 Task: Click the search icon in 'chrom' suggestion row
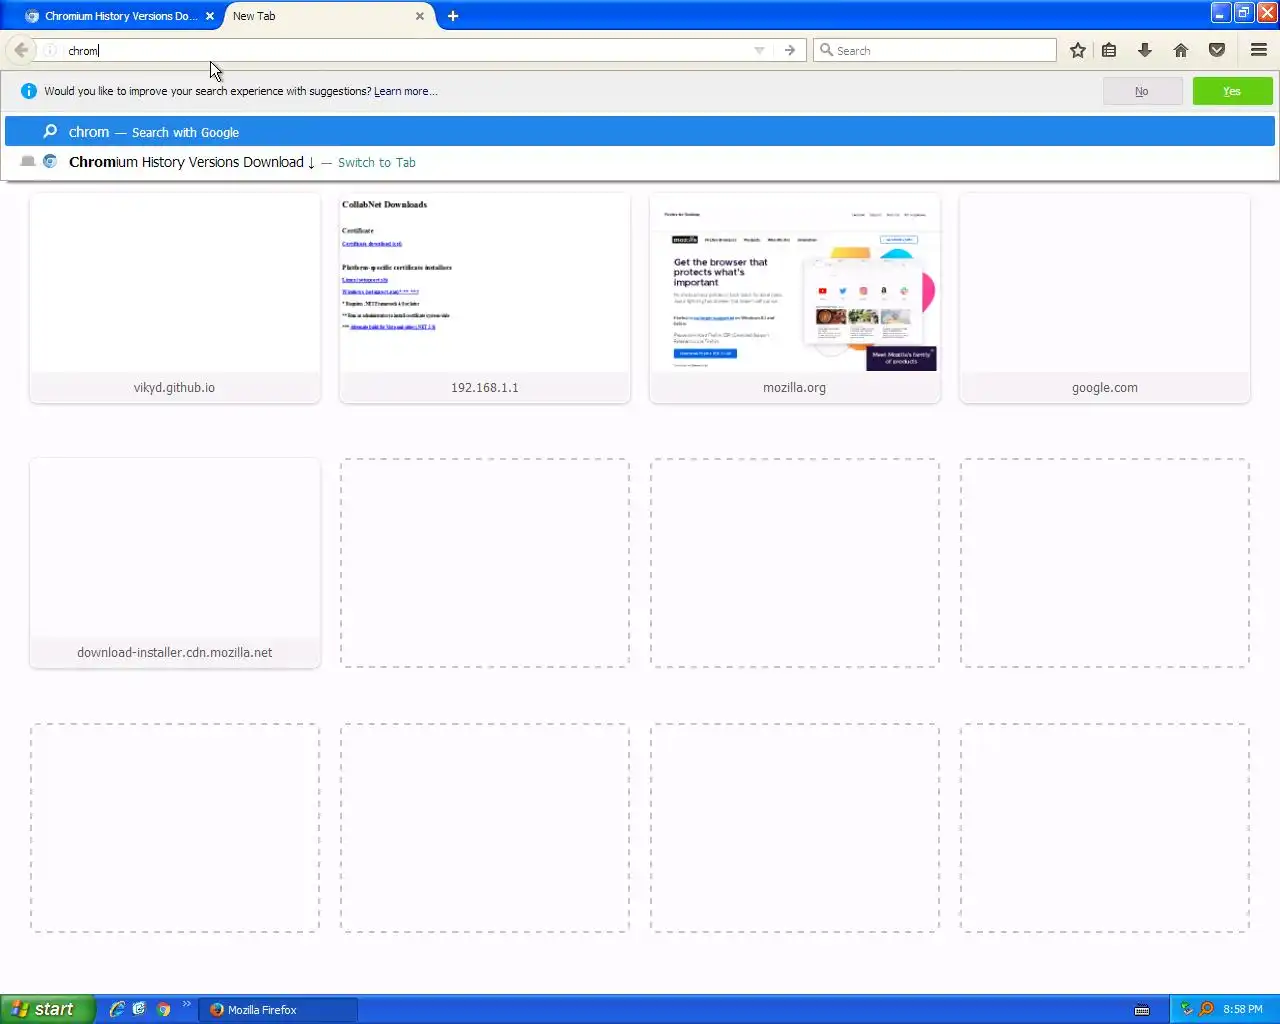pos(50,131)
